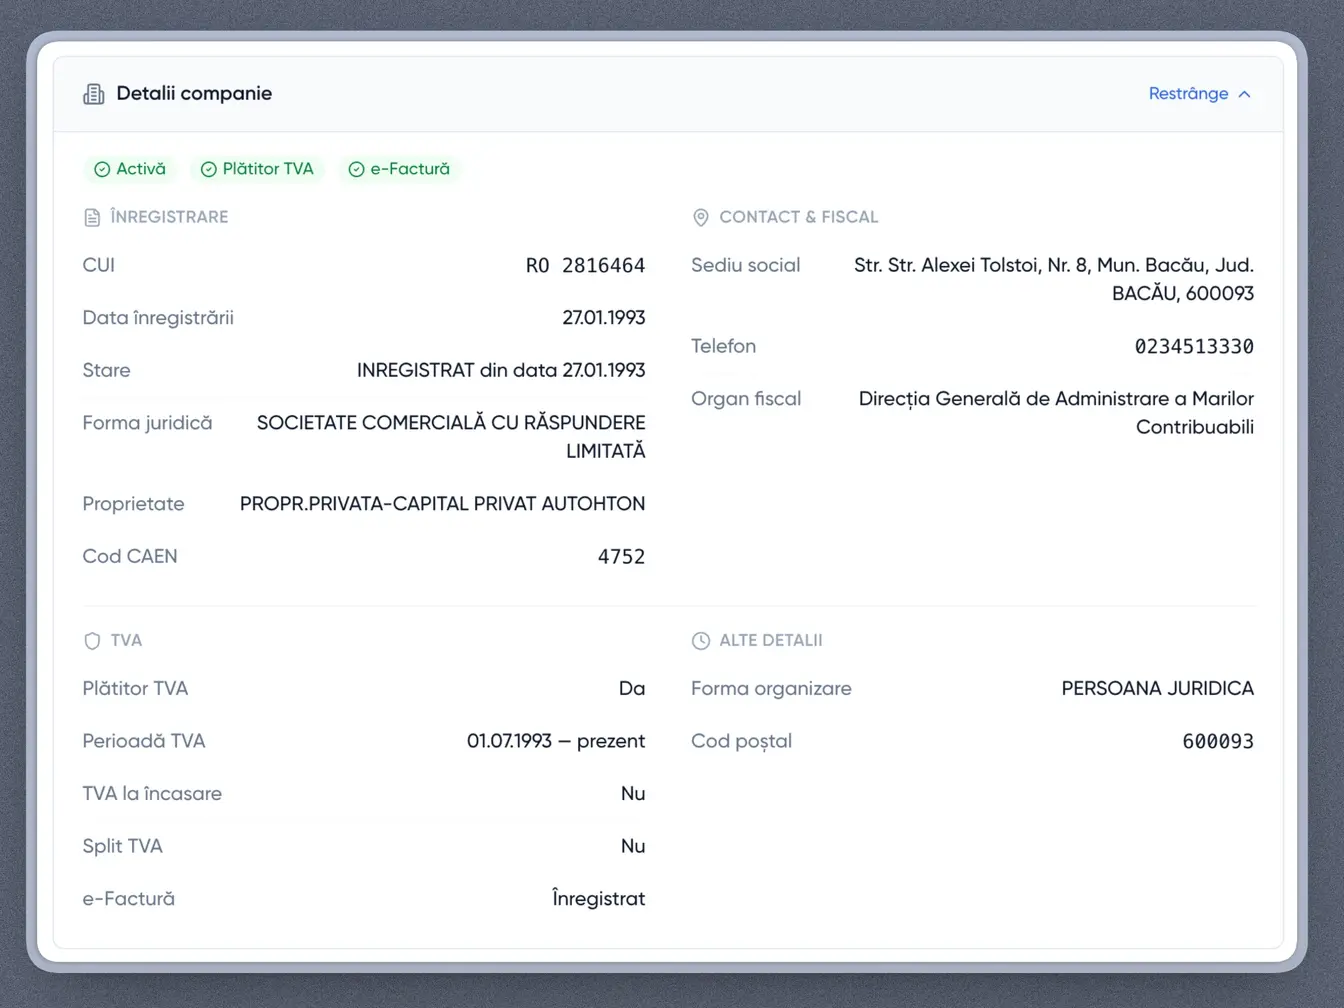Collapse the panel with Restrânge link
The width and height of the screenshot is (1344, 1008).
(x=1188, y=94)
